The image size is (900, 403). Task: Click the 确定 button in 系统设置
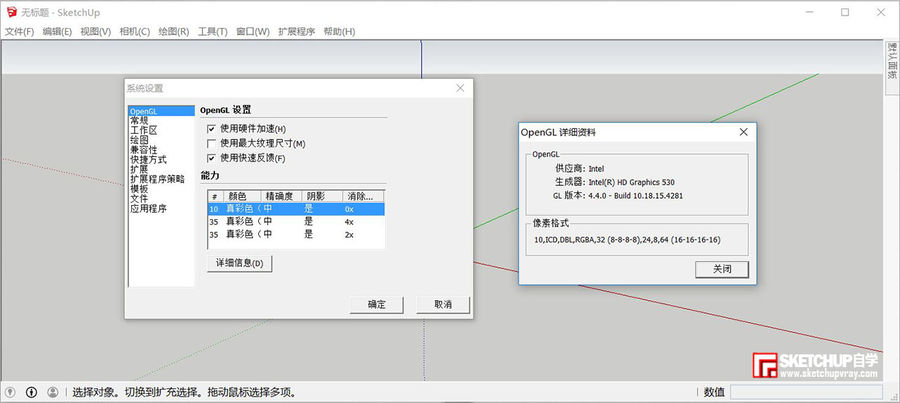tap(377, 304)
